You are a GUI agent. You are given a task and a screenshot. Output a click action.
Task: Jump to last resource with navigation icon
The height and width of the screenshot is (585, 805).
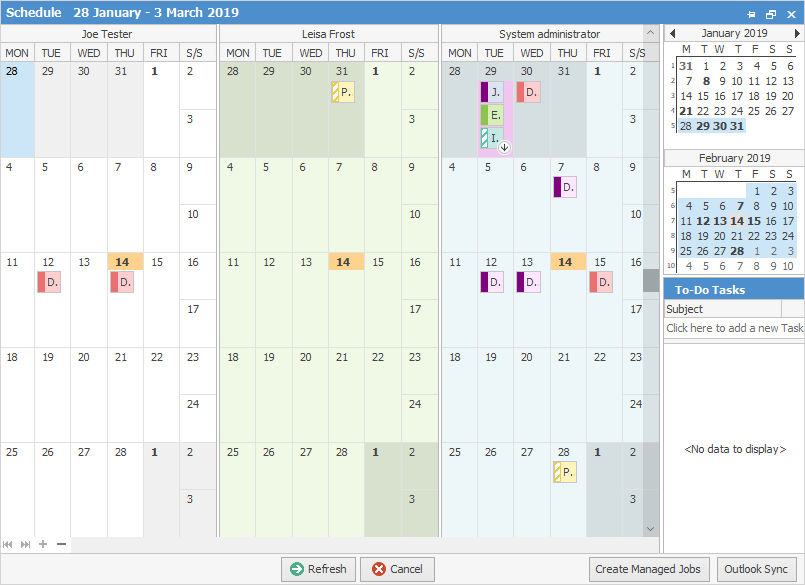pos(25,544)
